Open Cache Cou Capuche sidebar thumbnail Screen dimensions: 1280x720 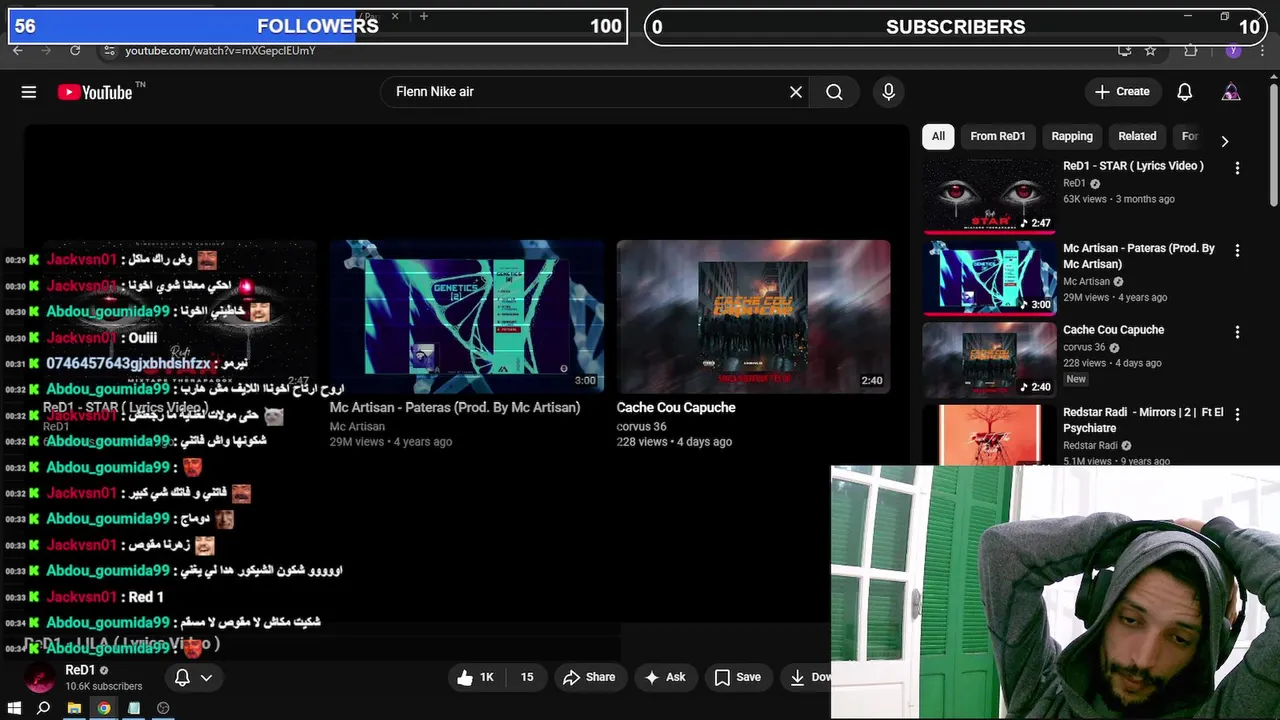click(989, 360)
